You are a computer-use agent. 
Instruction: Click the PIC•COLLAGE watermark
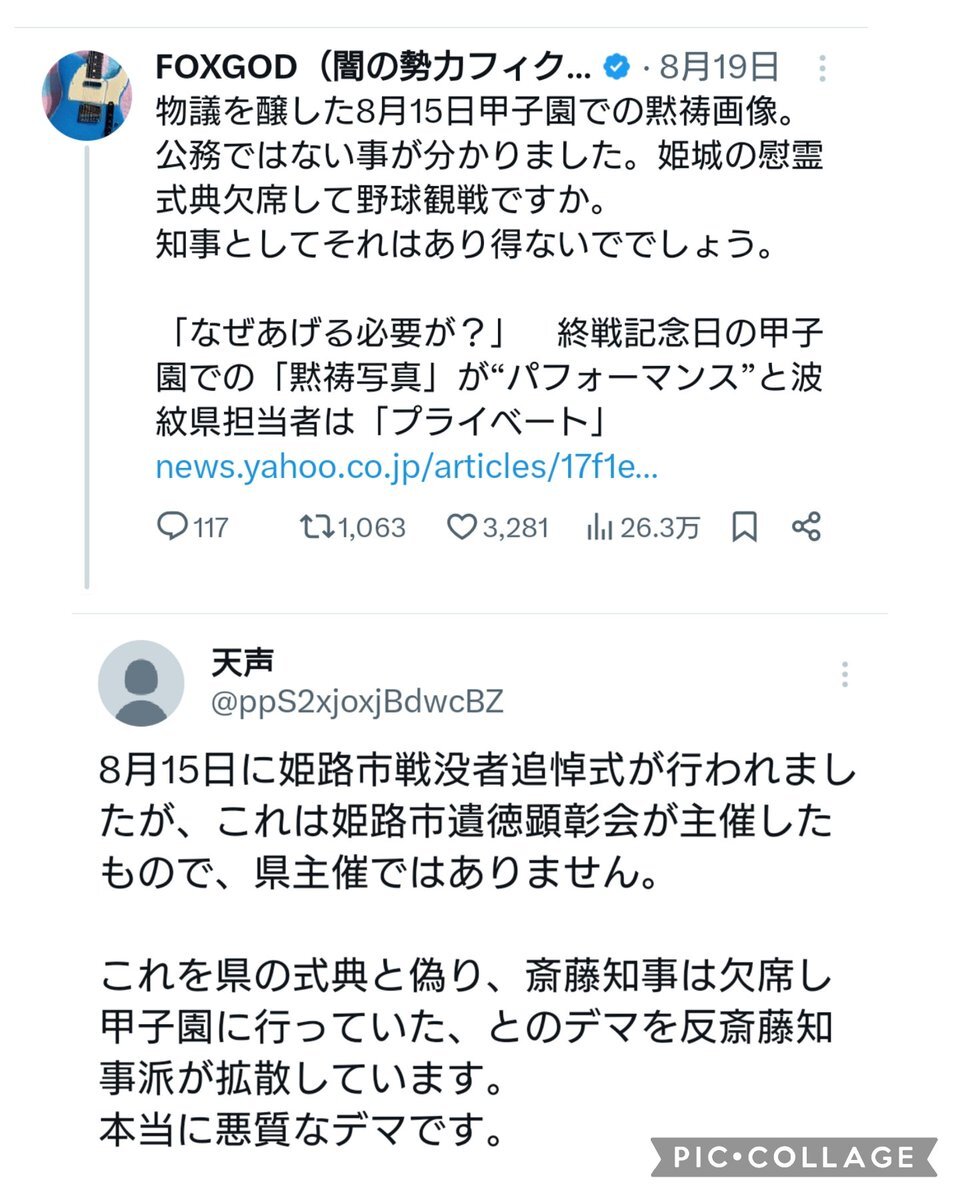793,1157
